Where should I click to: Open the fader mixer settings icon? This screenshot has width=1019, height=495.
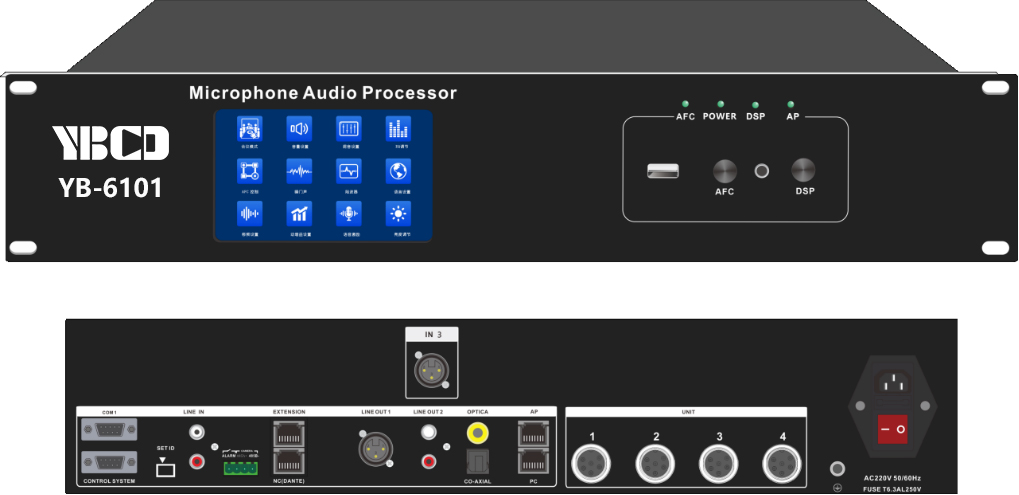pyautogui.click(x=349, y=129)
